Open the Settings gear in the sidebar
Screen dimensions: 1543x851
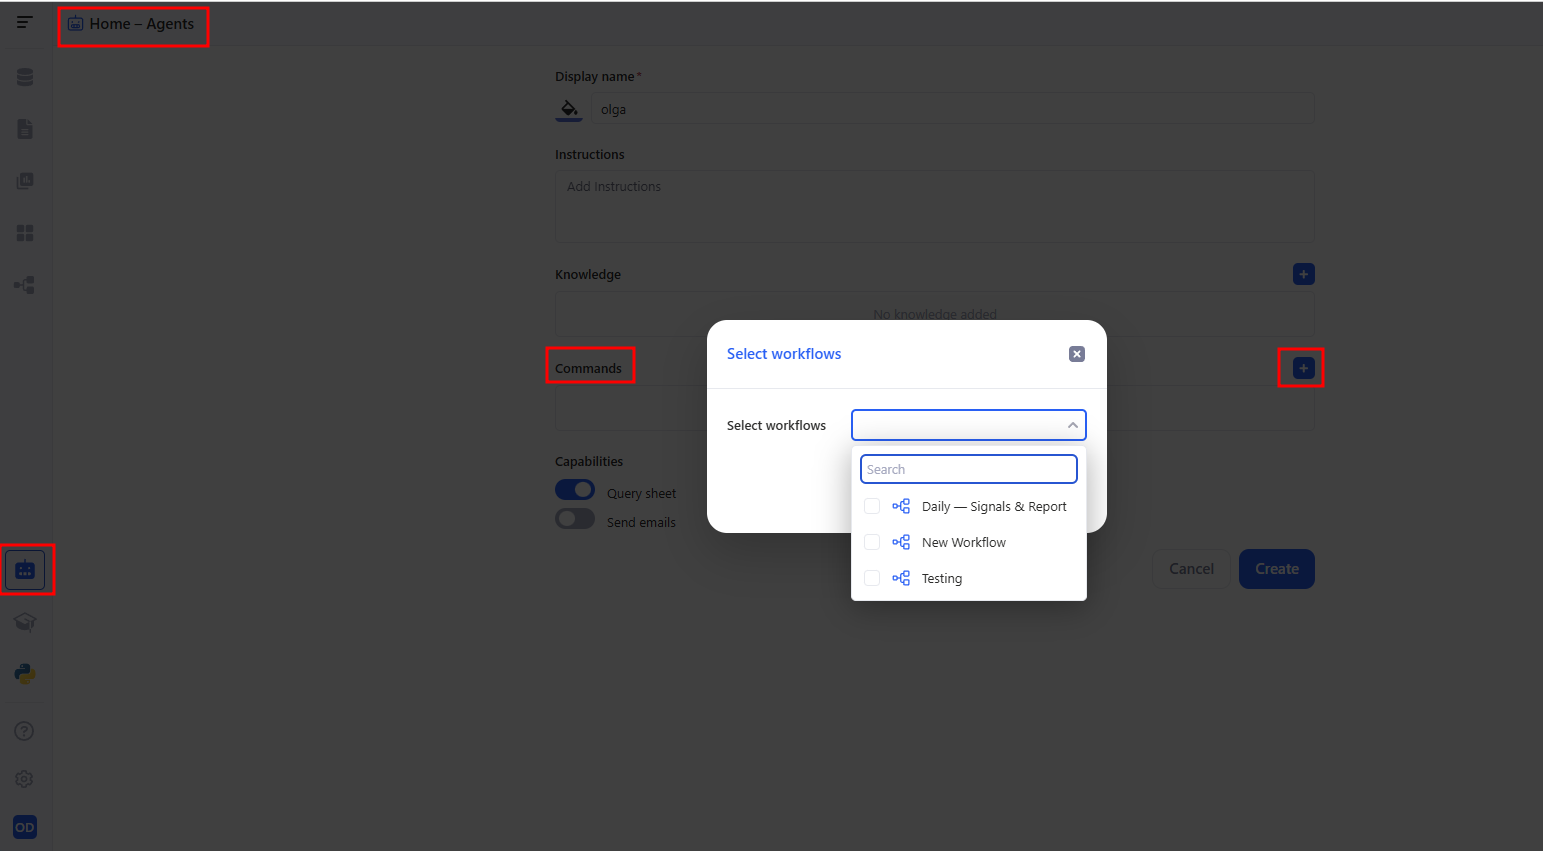point(24,778)
